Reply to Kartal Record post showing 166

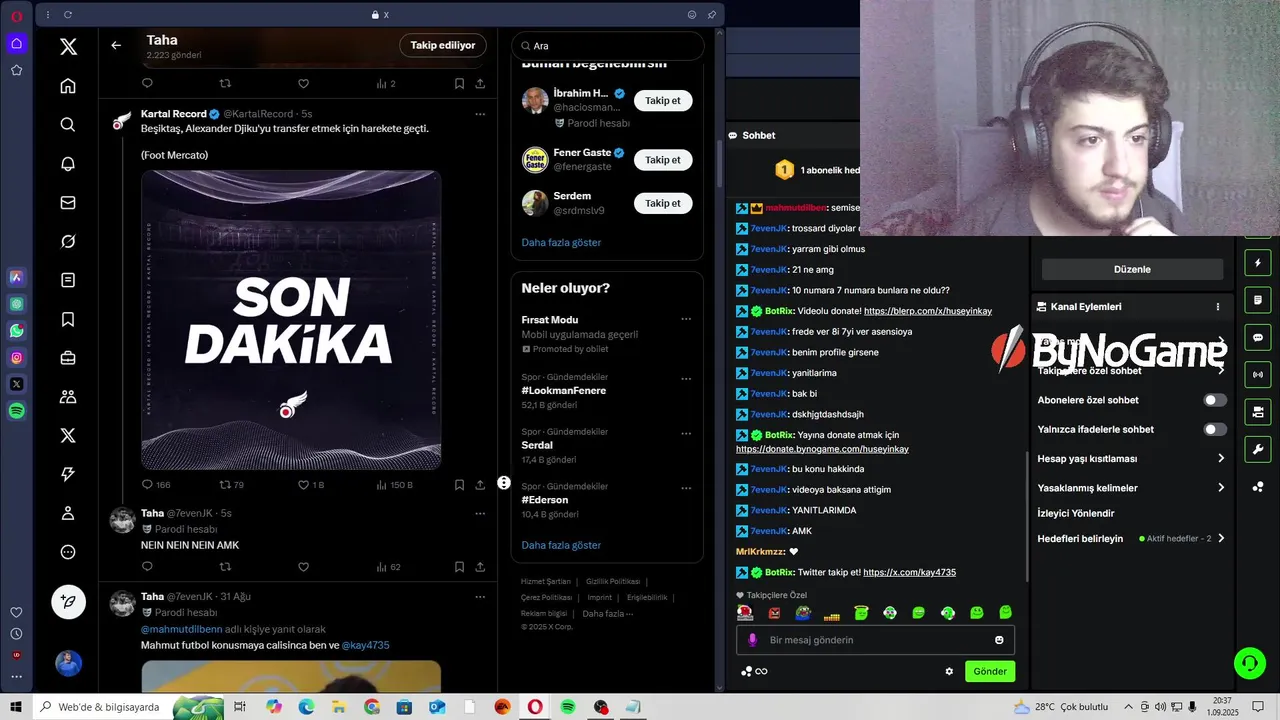pyautogui.click(x=147, y=484)
